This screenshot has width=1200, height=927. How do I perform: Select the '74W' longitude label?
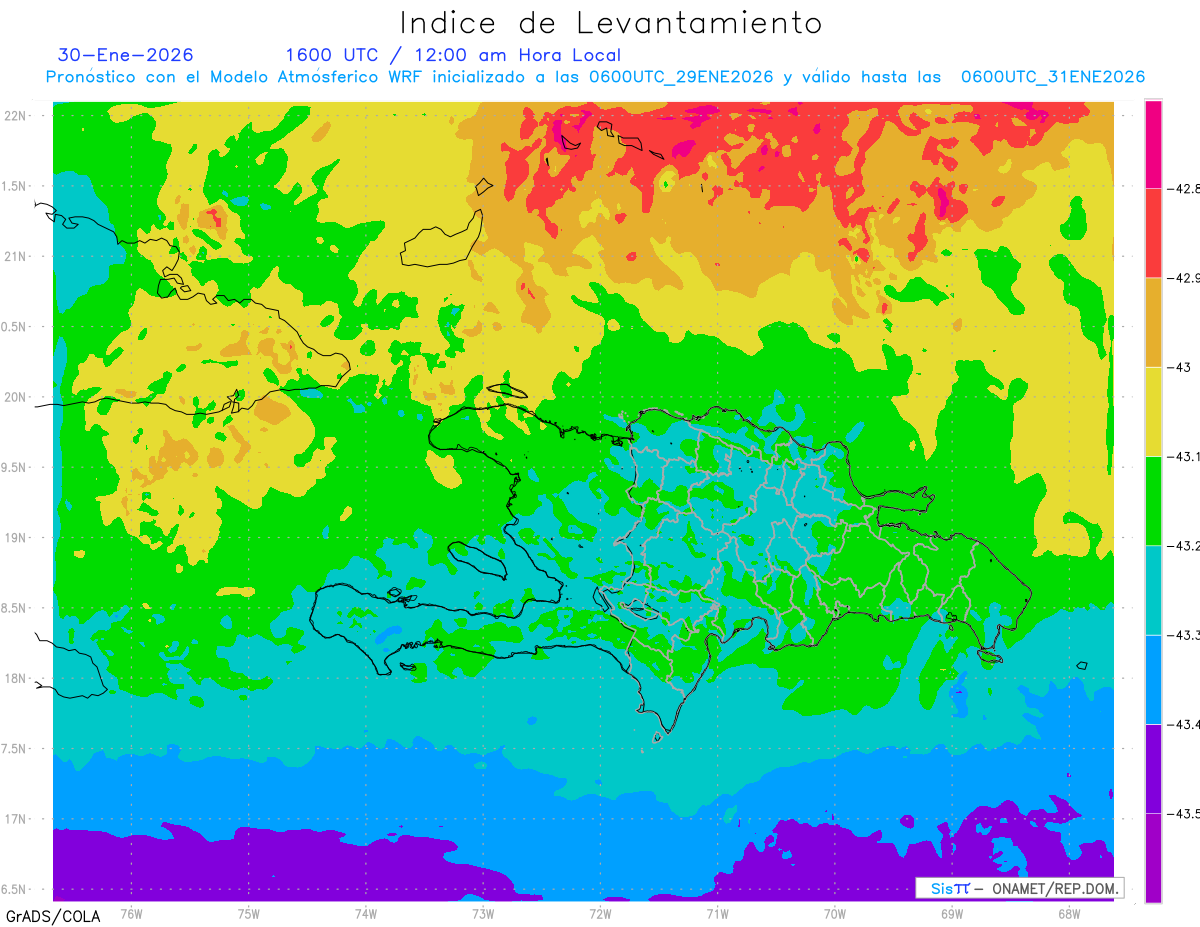[x=366, y=913]
